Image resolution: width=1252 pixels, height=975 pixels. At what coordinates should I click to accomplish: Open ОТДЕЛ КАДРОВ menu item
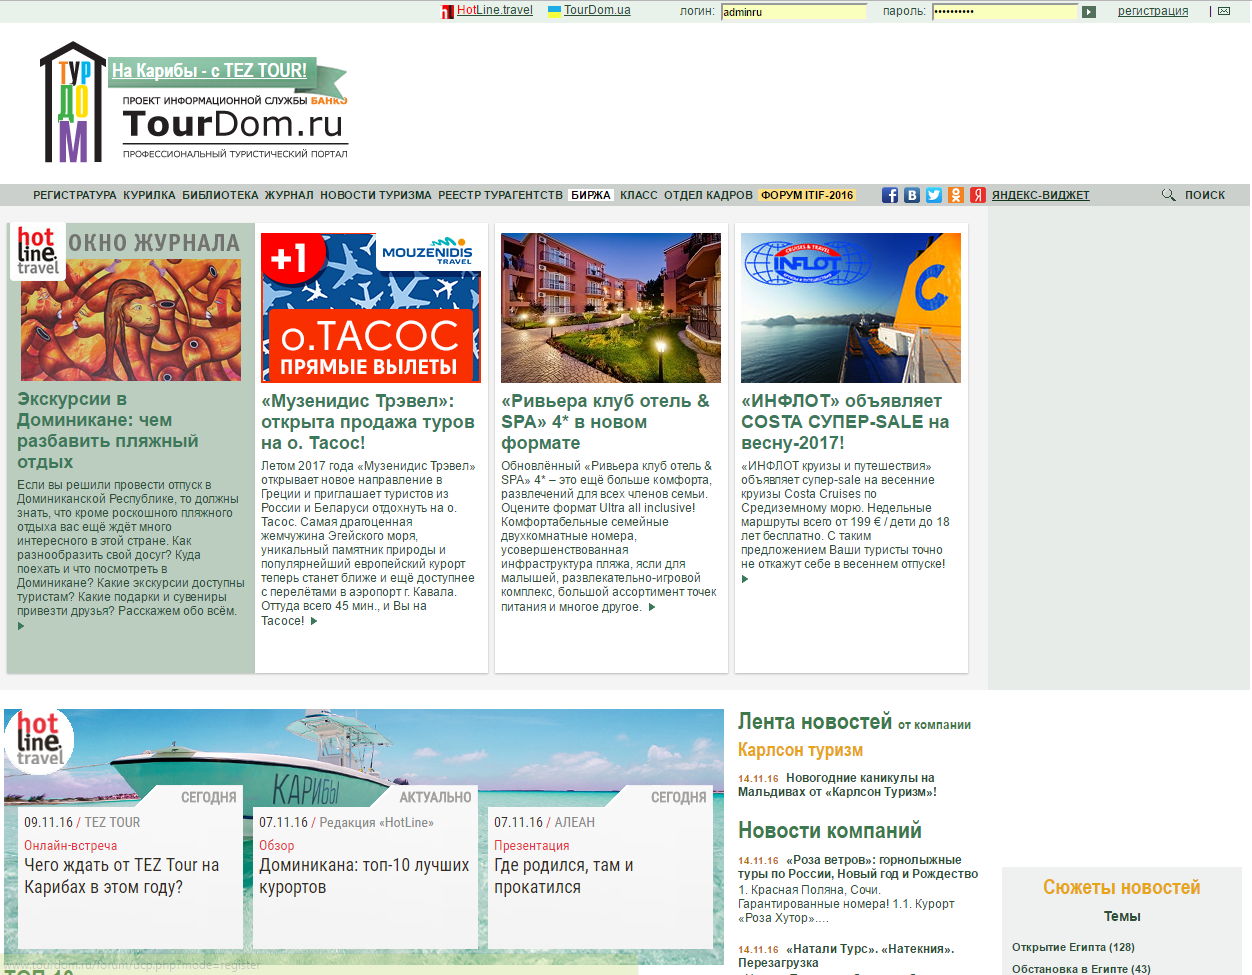pyautogui.click(x=708, y=195)
